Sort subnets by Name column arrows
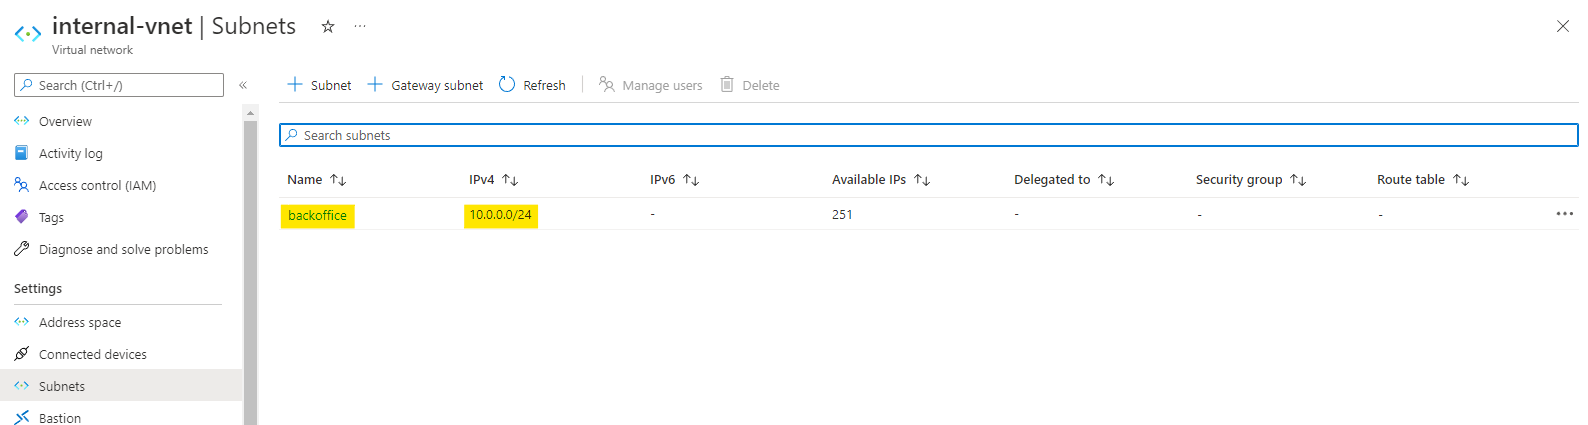1588x425 pixels. click(338, 180)
